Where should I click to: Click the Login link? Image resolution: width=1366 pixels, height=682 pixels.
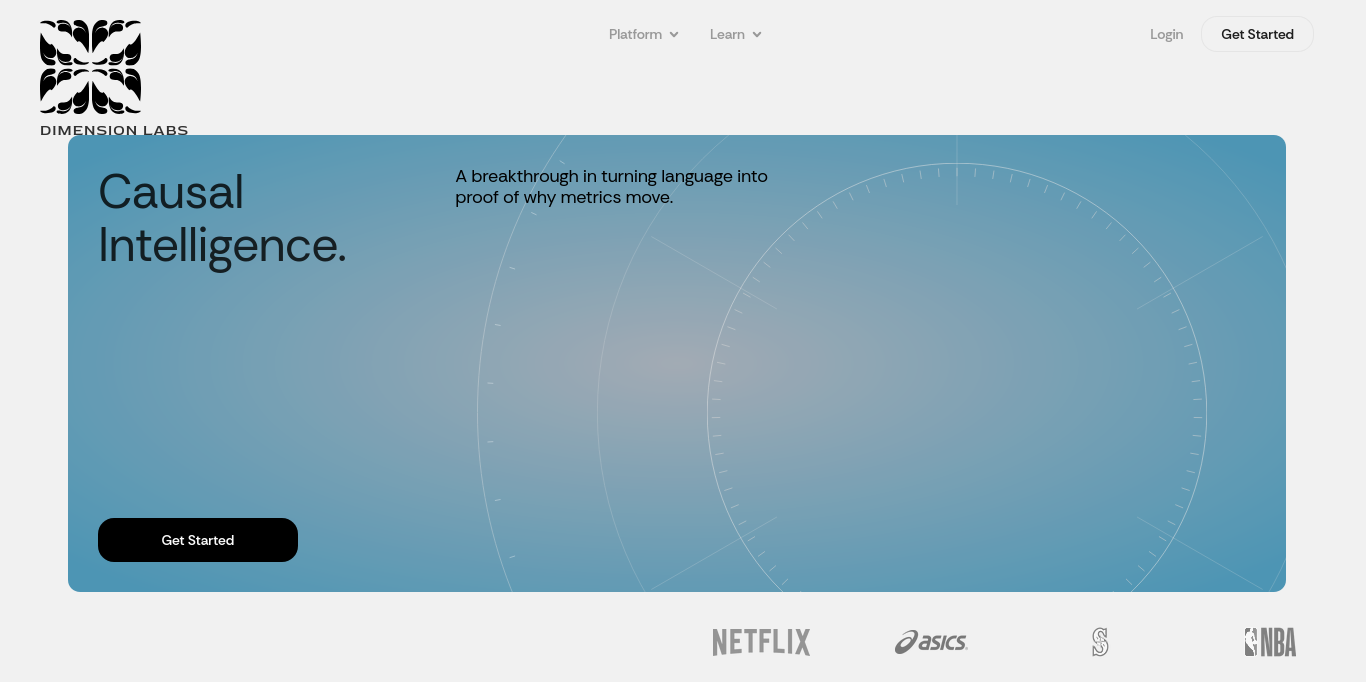(1166, 34)
